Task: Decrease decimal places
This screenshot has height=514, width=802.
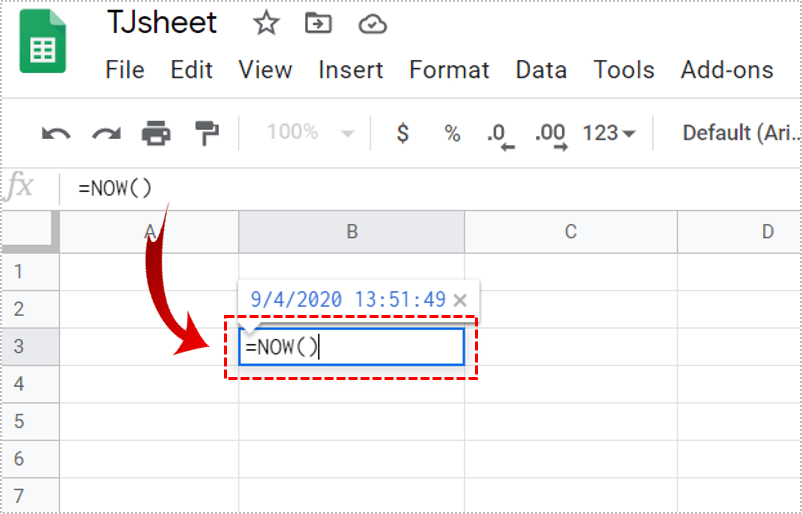Action: (499, 134)
